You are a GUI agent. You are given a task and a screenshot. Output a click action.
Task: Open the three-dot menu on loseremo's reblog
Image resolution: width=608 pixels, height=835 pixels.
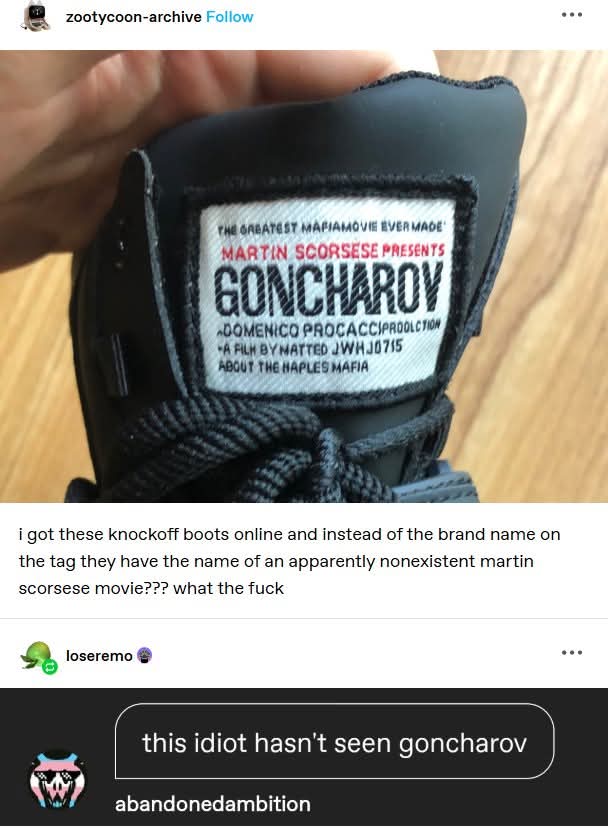tap(572, 653)
